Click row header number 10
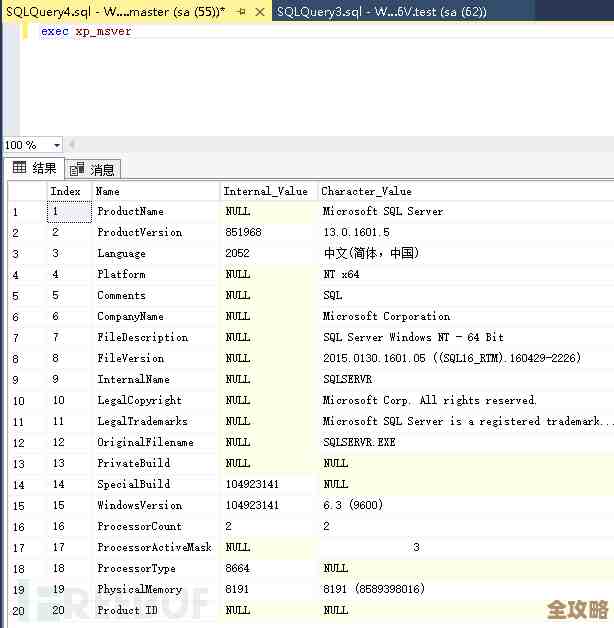The width and height of the screenshot is (614, 628). (x=27, y=401)
